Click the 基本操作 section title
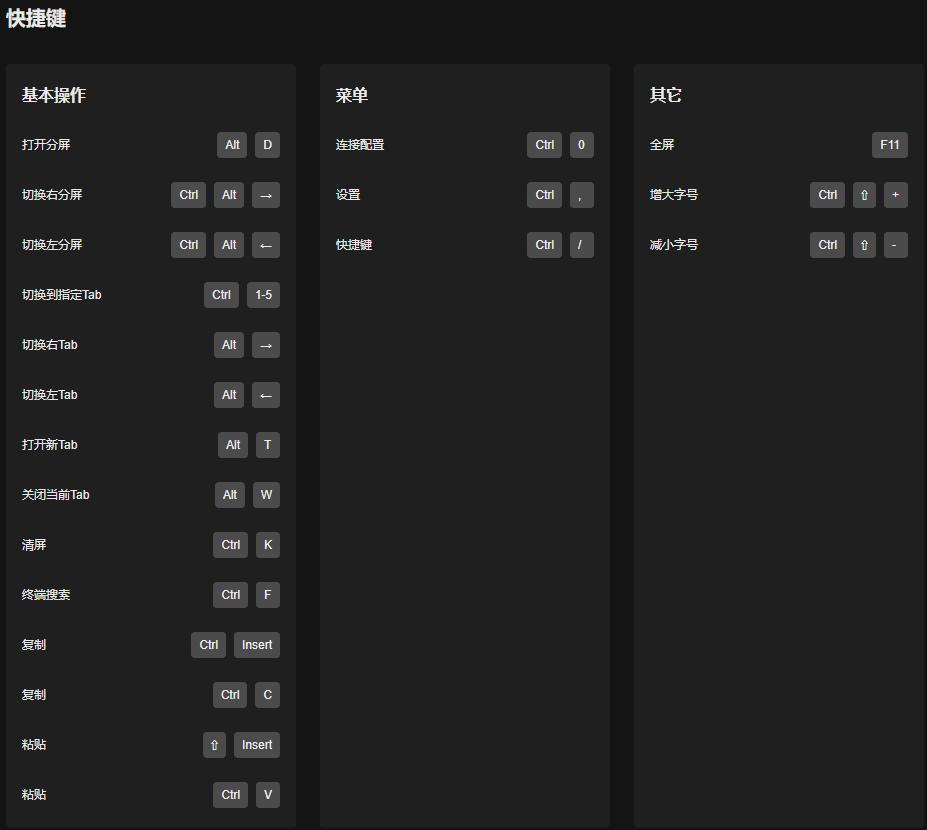 coord(54,95)
